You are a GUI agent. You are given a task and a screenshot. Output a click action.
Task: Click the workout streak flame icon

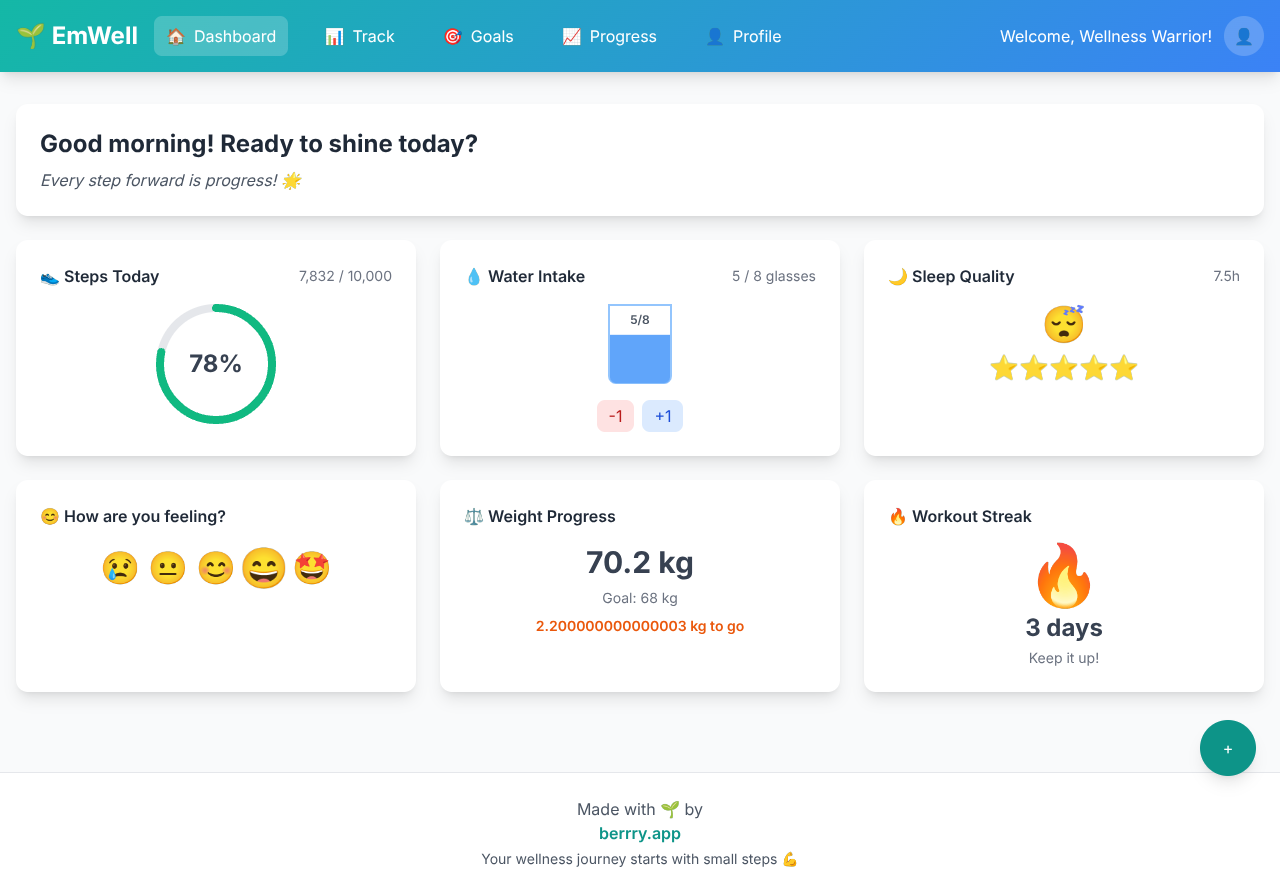[x=1063, y=576]
